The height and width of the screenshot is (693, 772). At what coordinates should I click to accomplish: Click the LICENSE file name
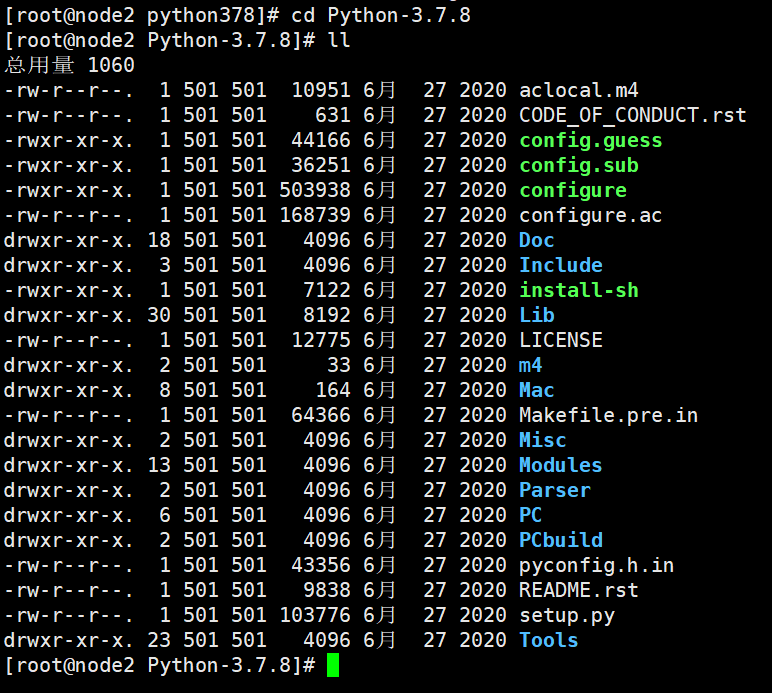click(561, 341)
